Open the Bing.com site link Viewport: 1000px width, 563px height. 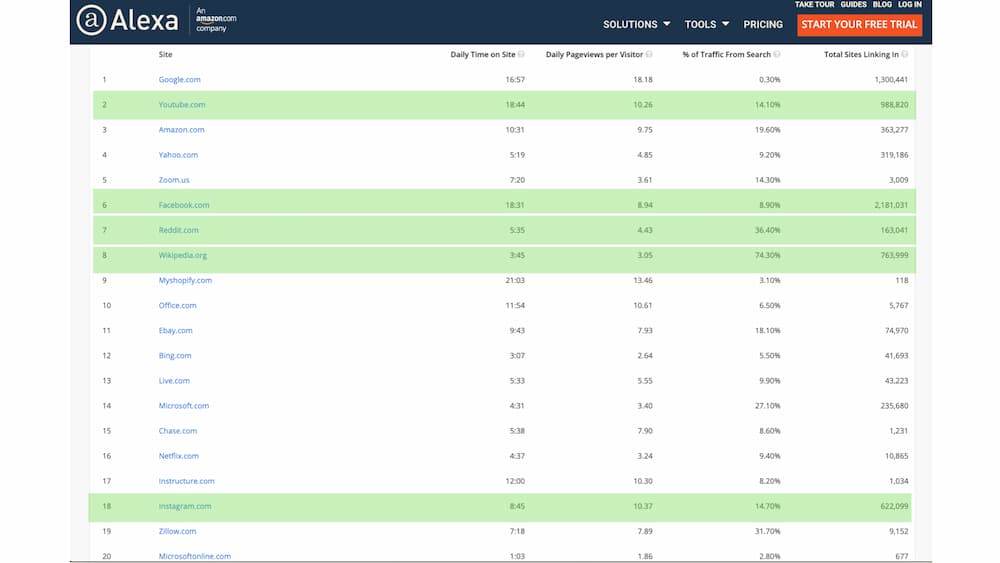click(x=175, y=356)
